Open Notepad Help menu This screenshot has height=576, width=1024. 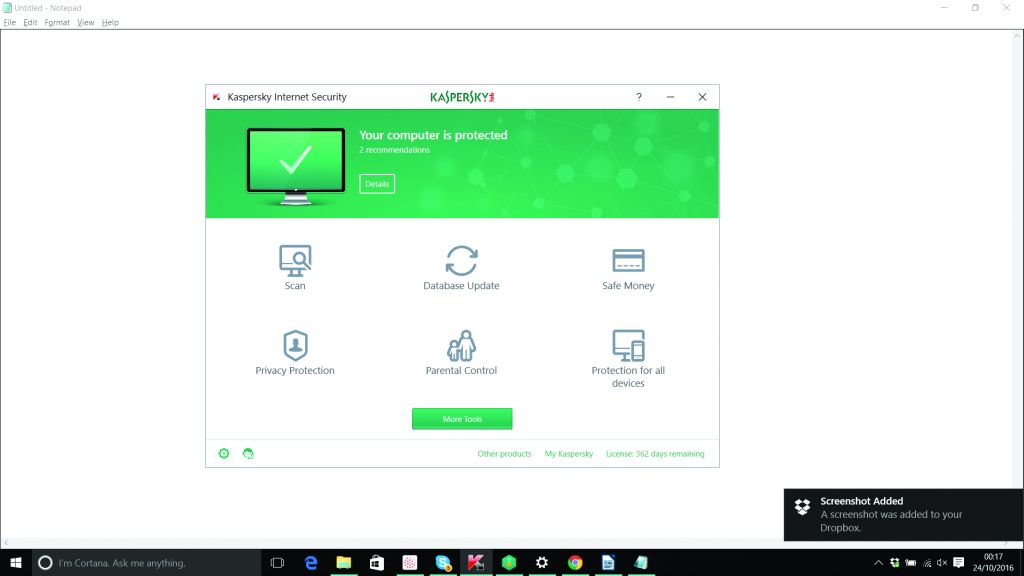coord(110,22)
